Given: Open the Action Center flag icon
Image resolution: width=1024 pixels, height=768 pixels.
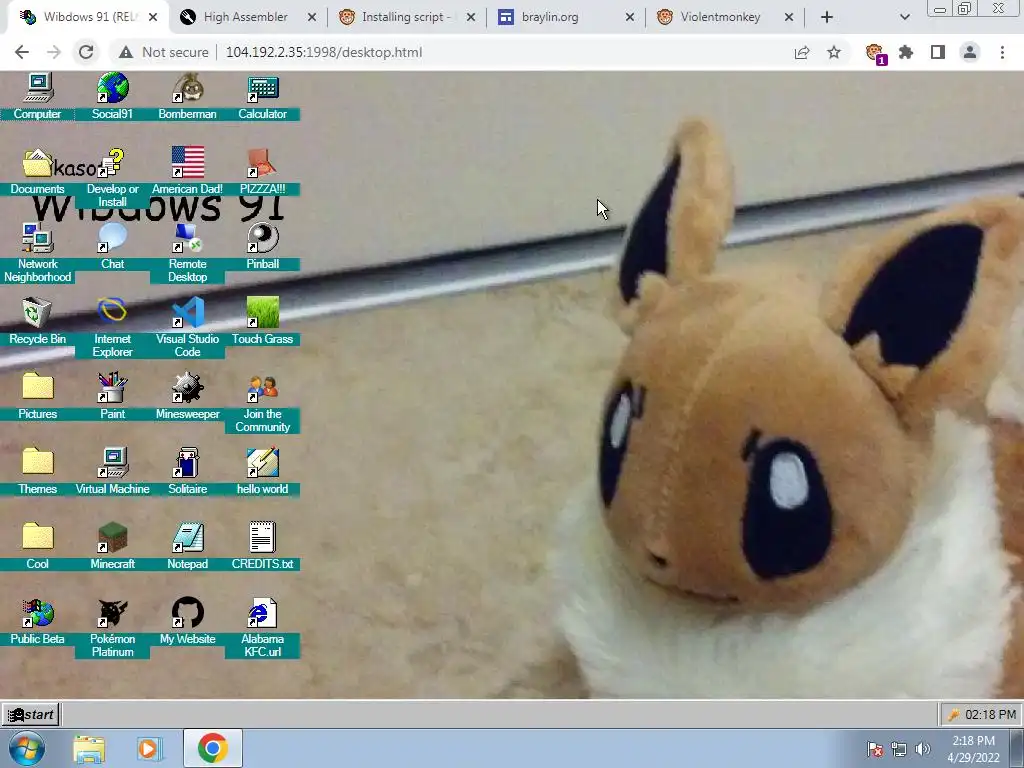Looking at the screenshot, I should click(x=874, y=749).
